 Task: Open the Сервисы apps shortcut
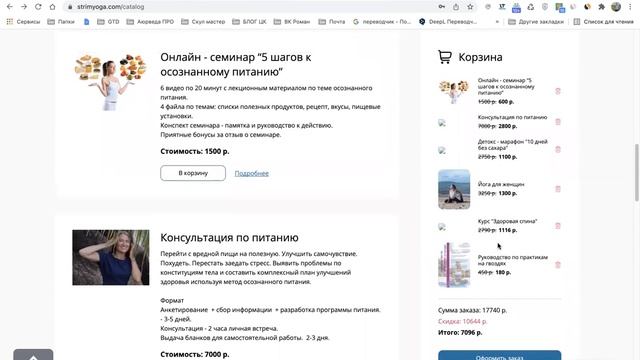pos(24,22)
